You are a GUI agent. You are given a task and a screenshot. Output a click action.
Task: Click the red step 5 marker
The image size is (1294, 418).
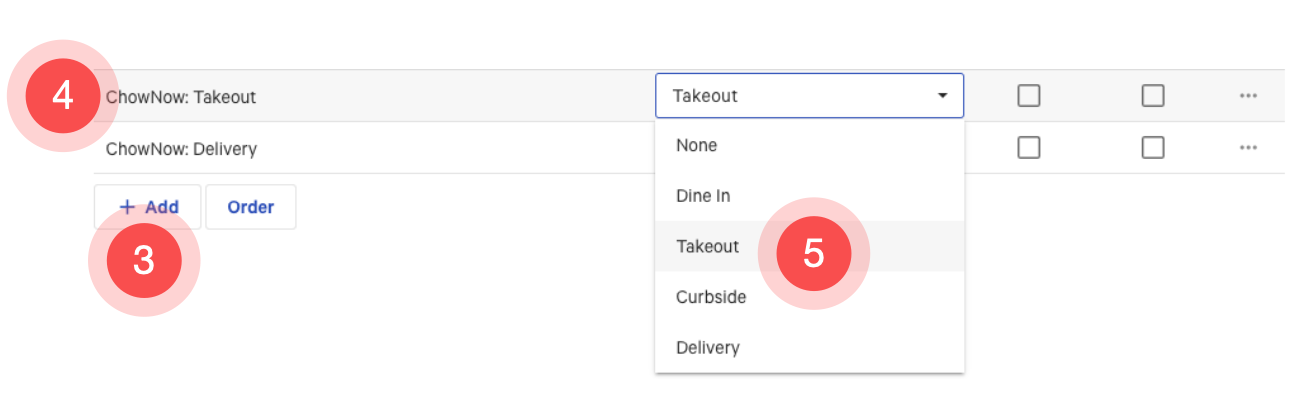pyautogui.click(x=813, y=254)
